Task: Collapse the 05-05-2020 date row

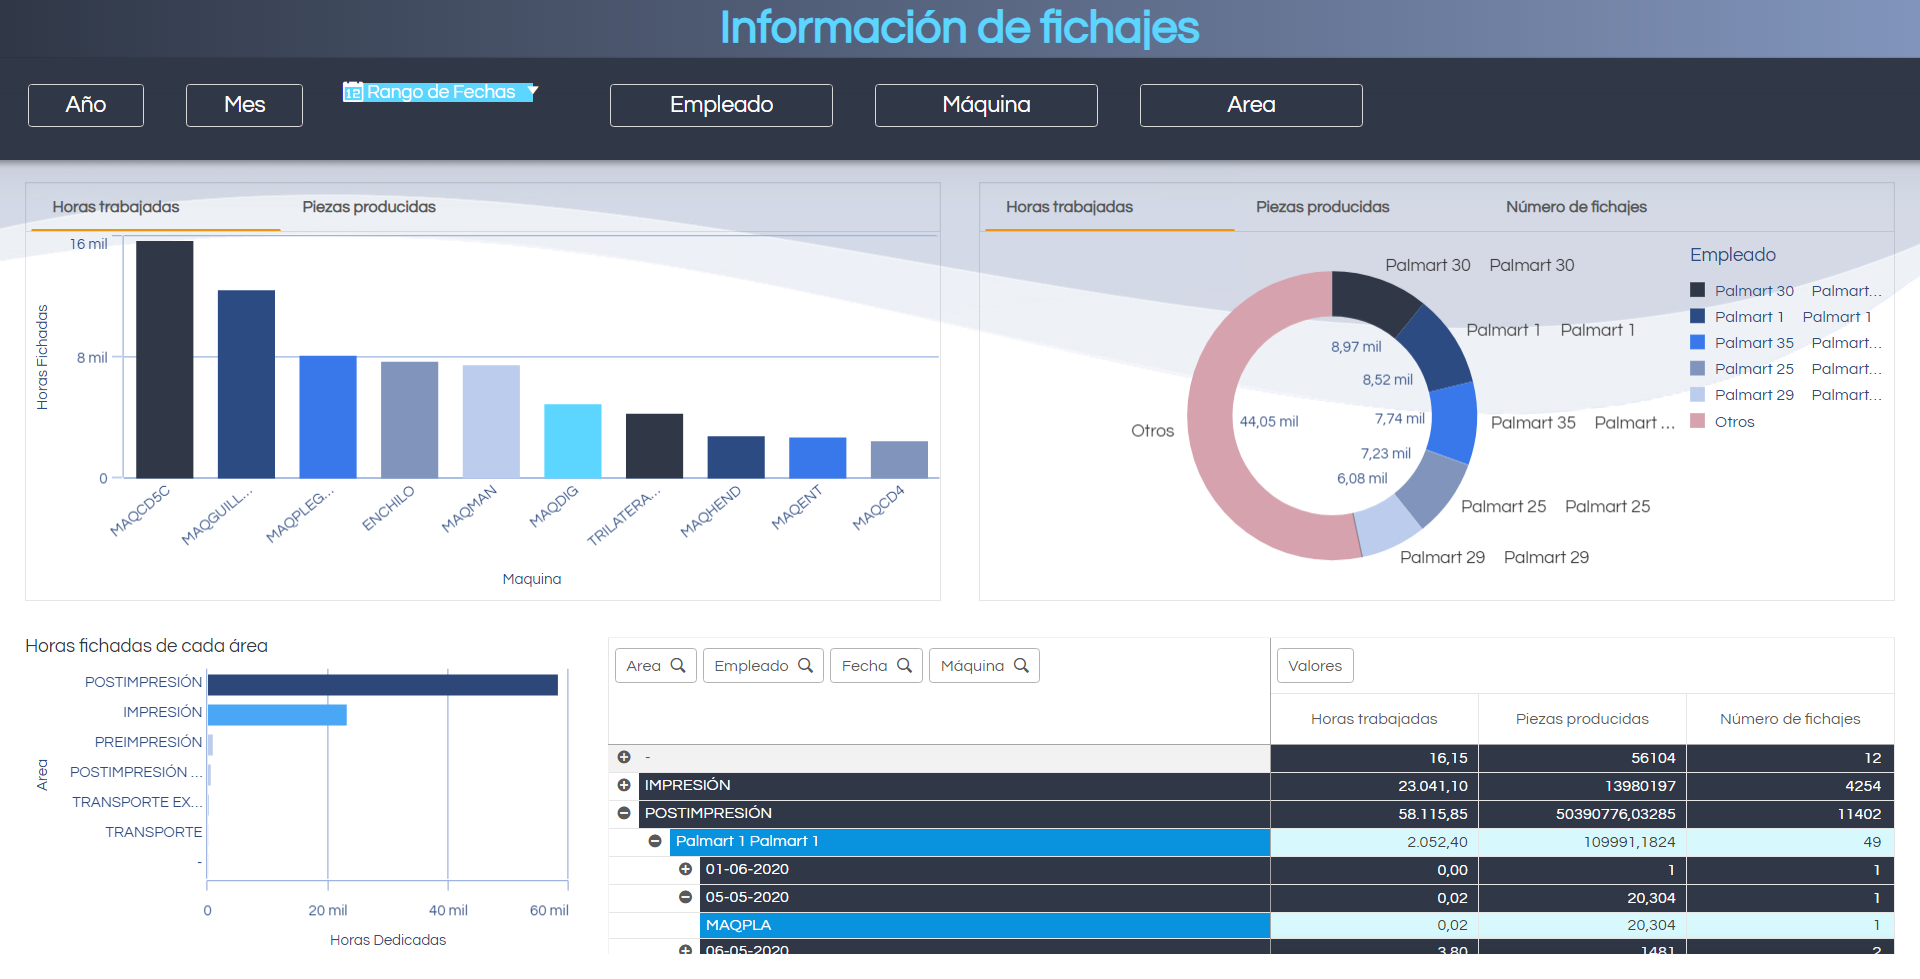Action: [685, 897]
